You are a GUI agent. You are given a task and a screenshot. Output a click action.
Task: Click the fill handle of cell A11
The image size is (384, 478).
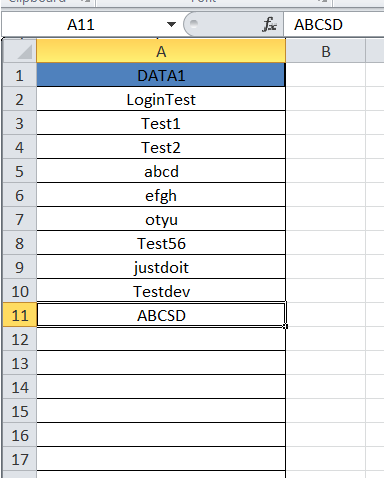[285, 326]
